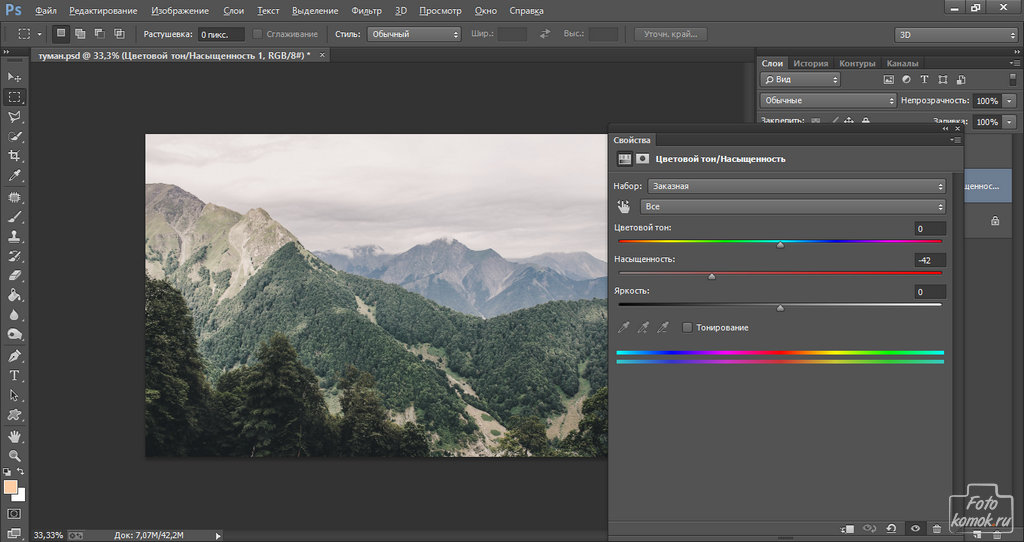
Task: Open the Непрозрачность opacity arrow
Action: (x=1010, y=101)
